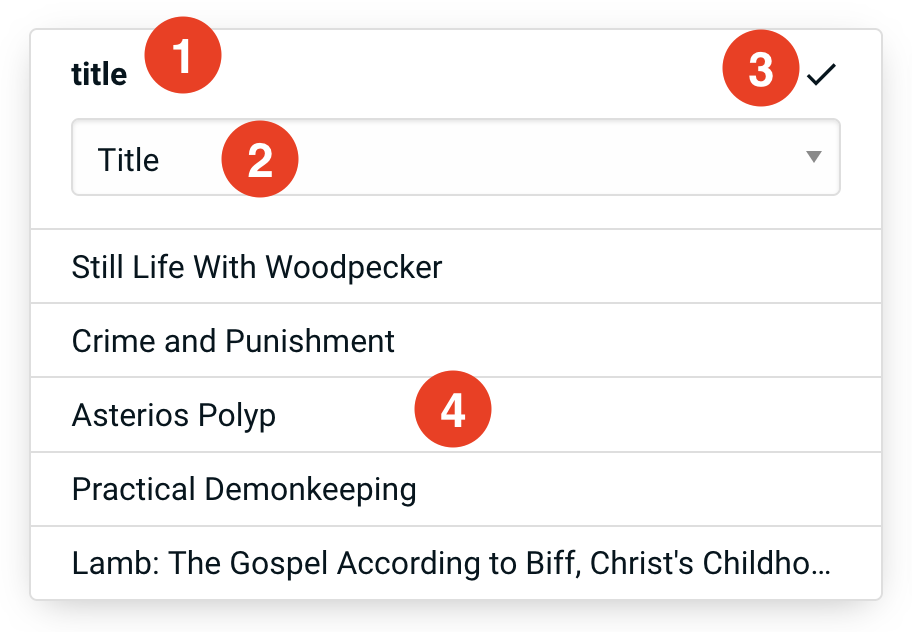Click the word "Punishment" in the second row
912x632 pixels.
(x=310, y=341)
